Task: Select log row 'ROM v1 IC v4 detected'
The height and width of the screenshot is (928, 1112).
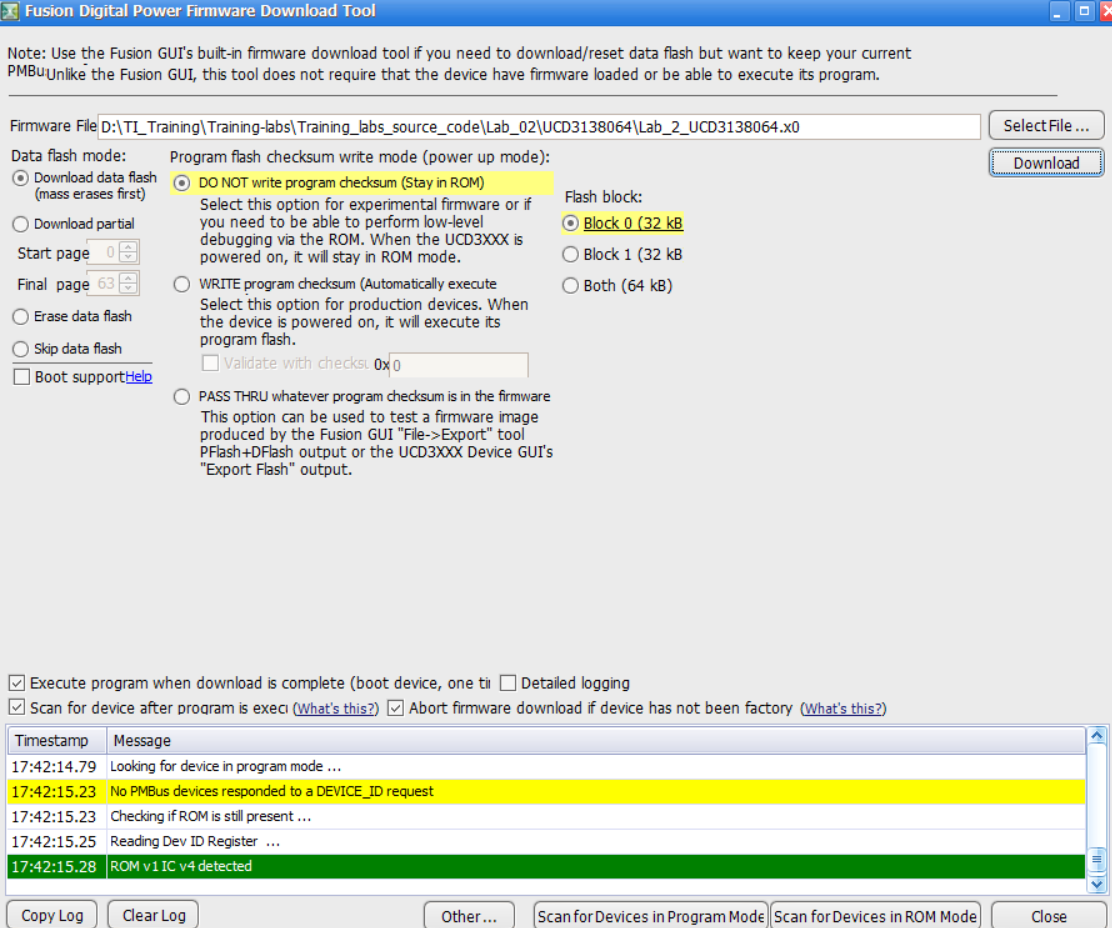Action: 546,866
